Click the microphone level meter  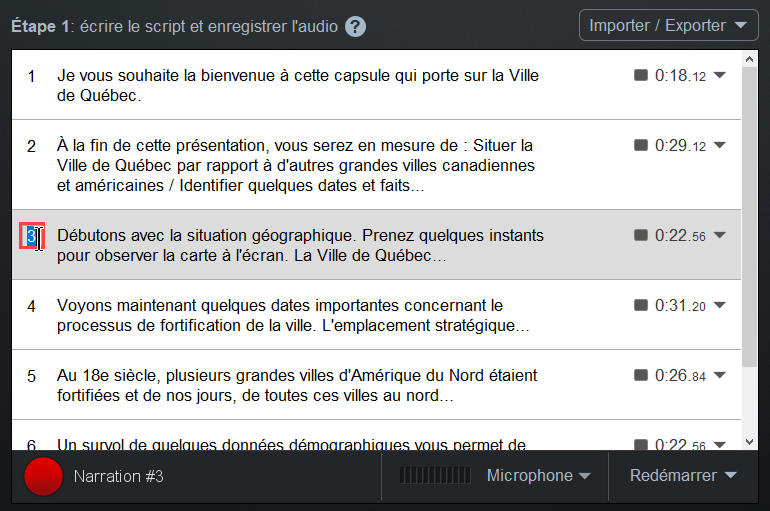point(435,476)
